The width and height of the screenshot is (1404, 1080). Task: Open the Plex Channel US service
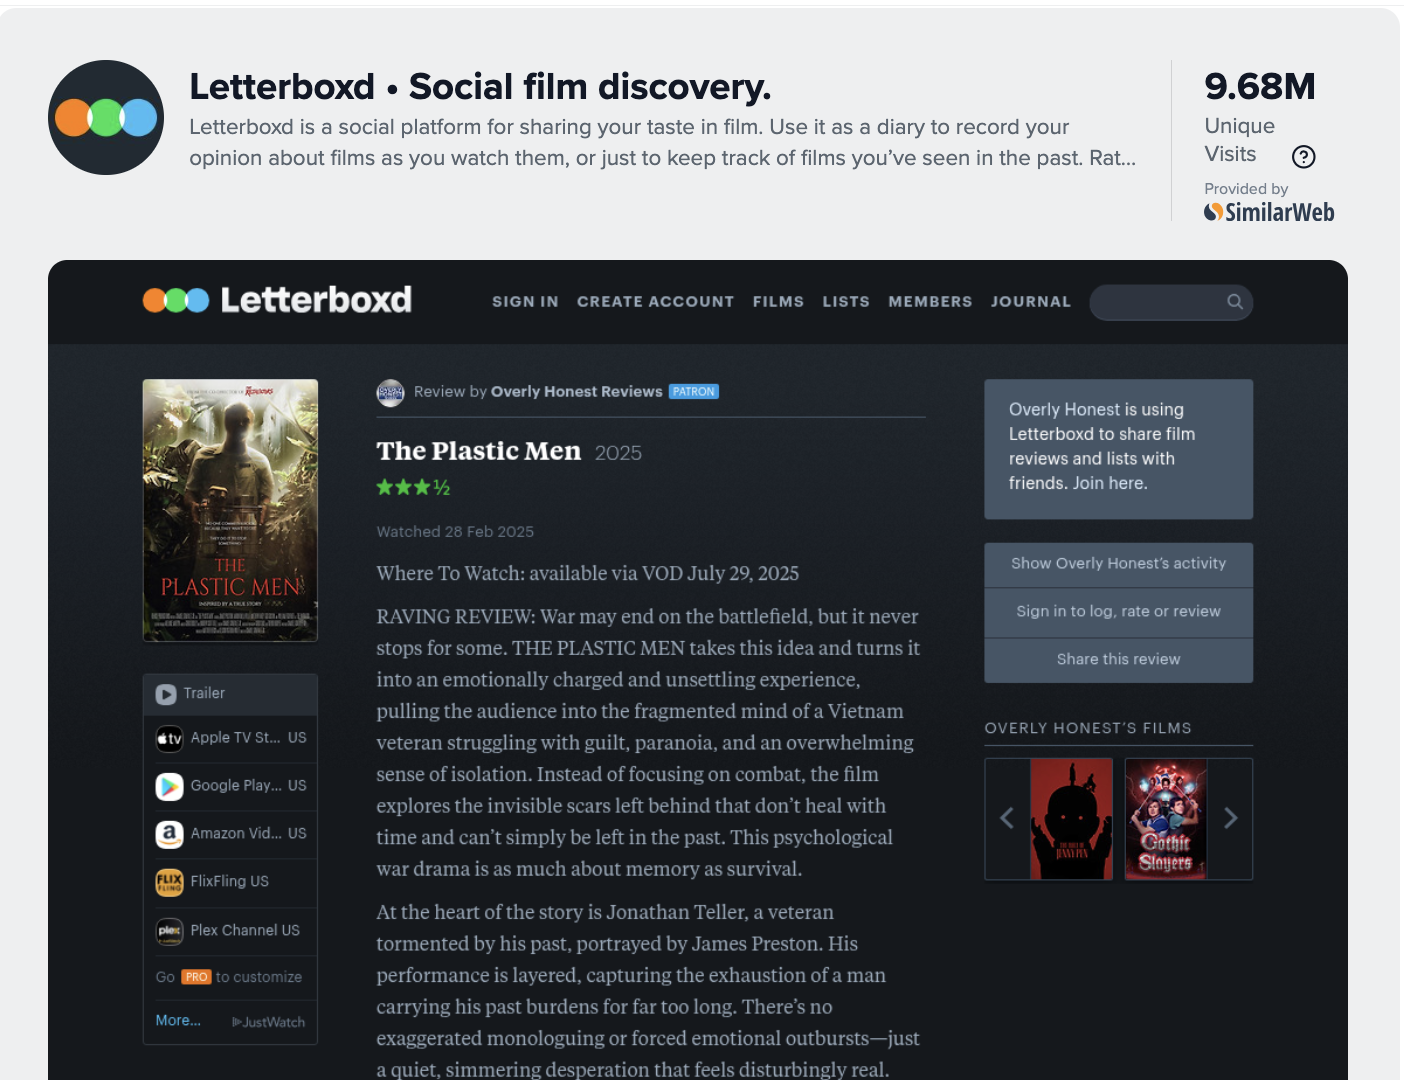coord(230,931)
